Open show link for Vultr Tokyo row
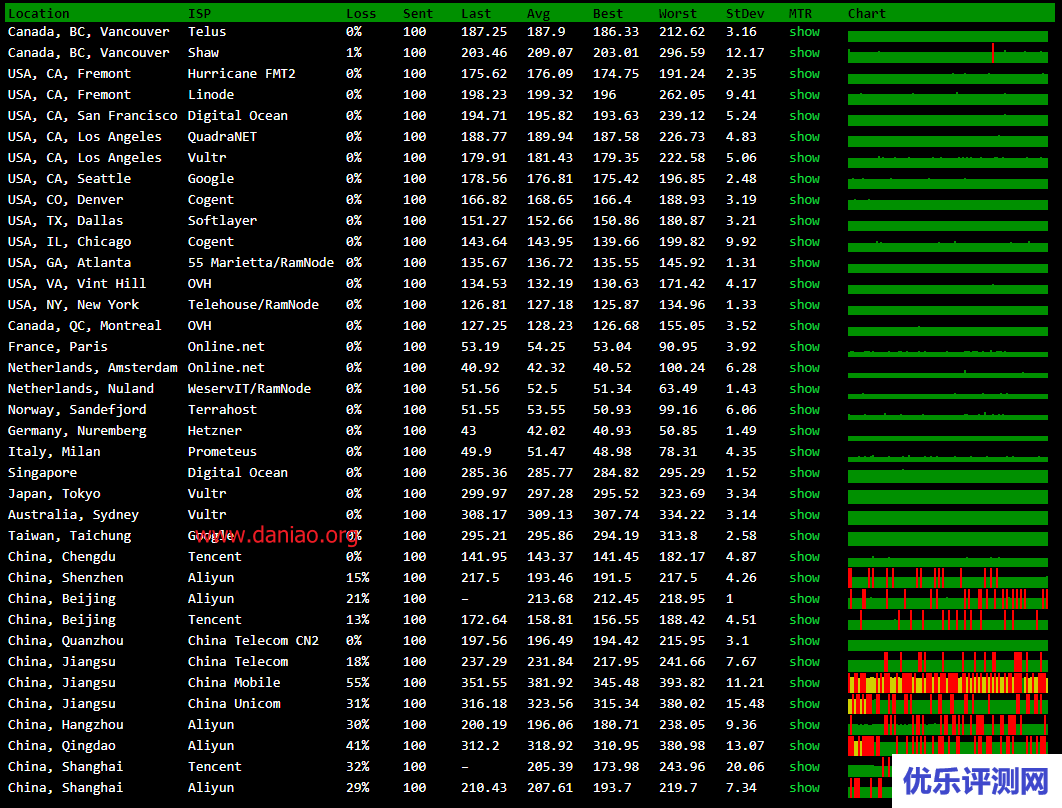Screen dimensions: 1062x808 804,494
